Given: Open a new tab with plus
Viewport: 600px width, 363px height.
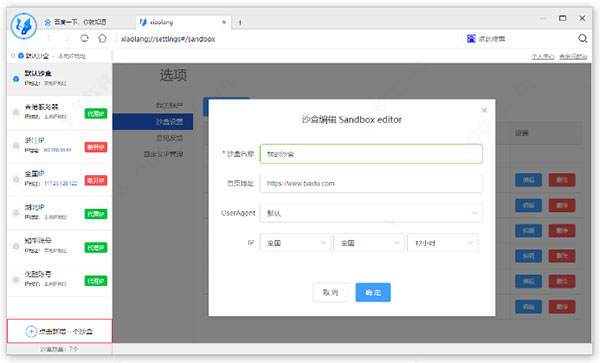Looking at the screenshot, I should point(240,23).
